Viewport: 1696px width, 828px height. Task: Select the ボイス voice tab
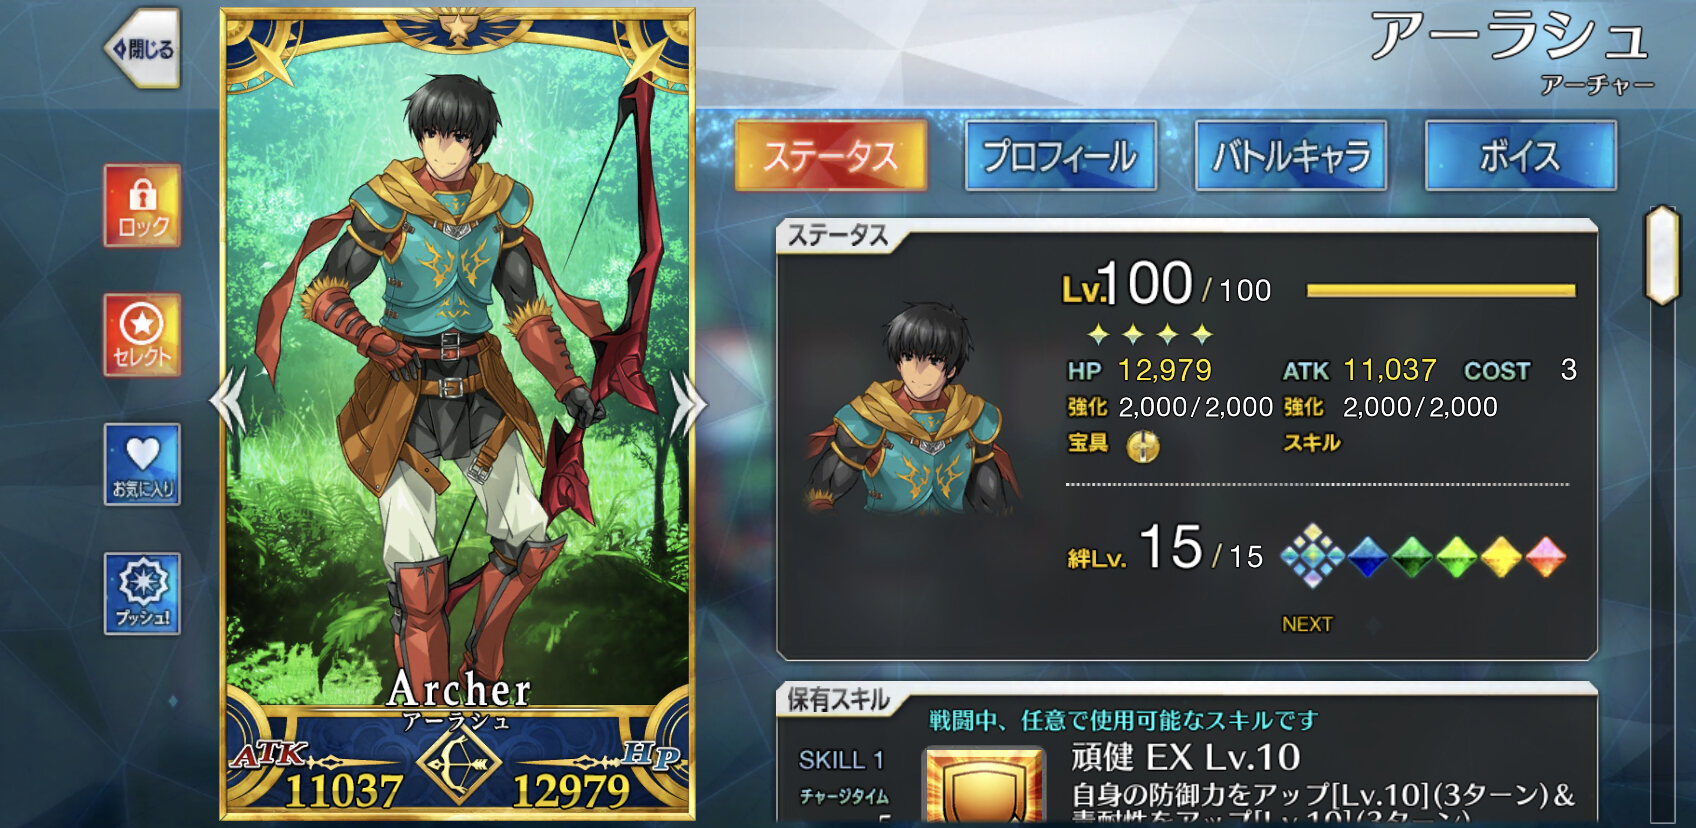pos(1520,155)
